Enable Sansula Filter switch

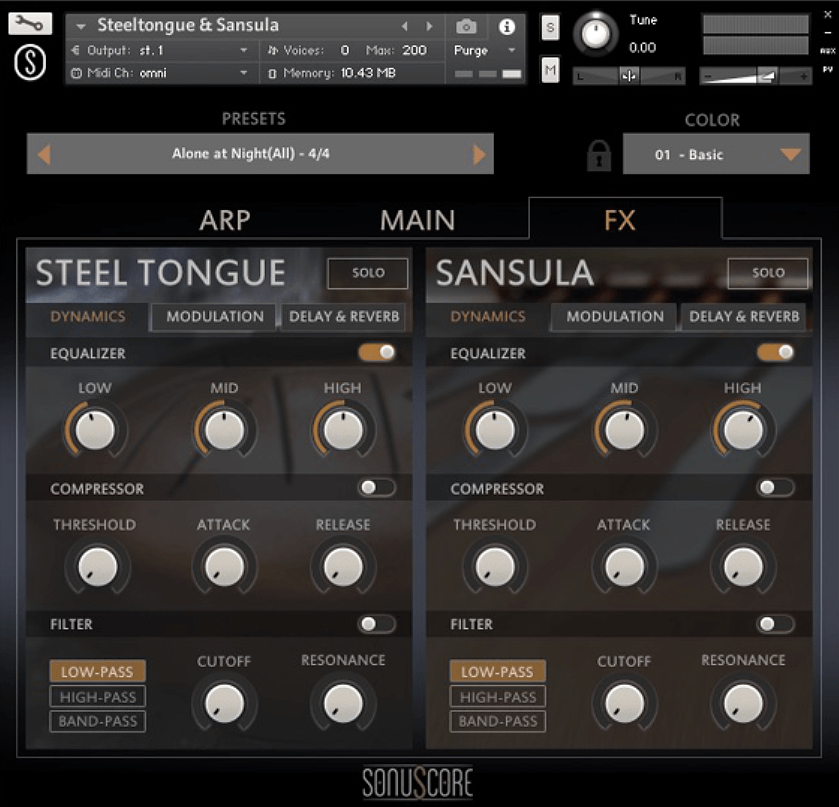click(x=776, y=624)
